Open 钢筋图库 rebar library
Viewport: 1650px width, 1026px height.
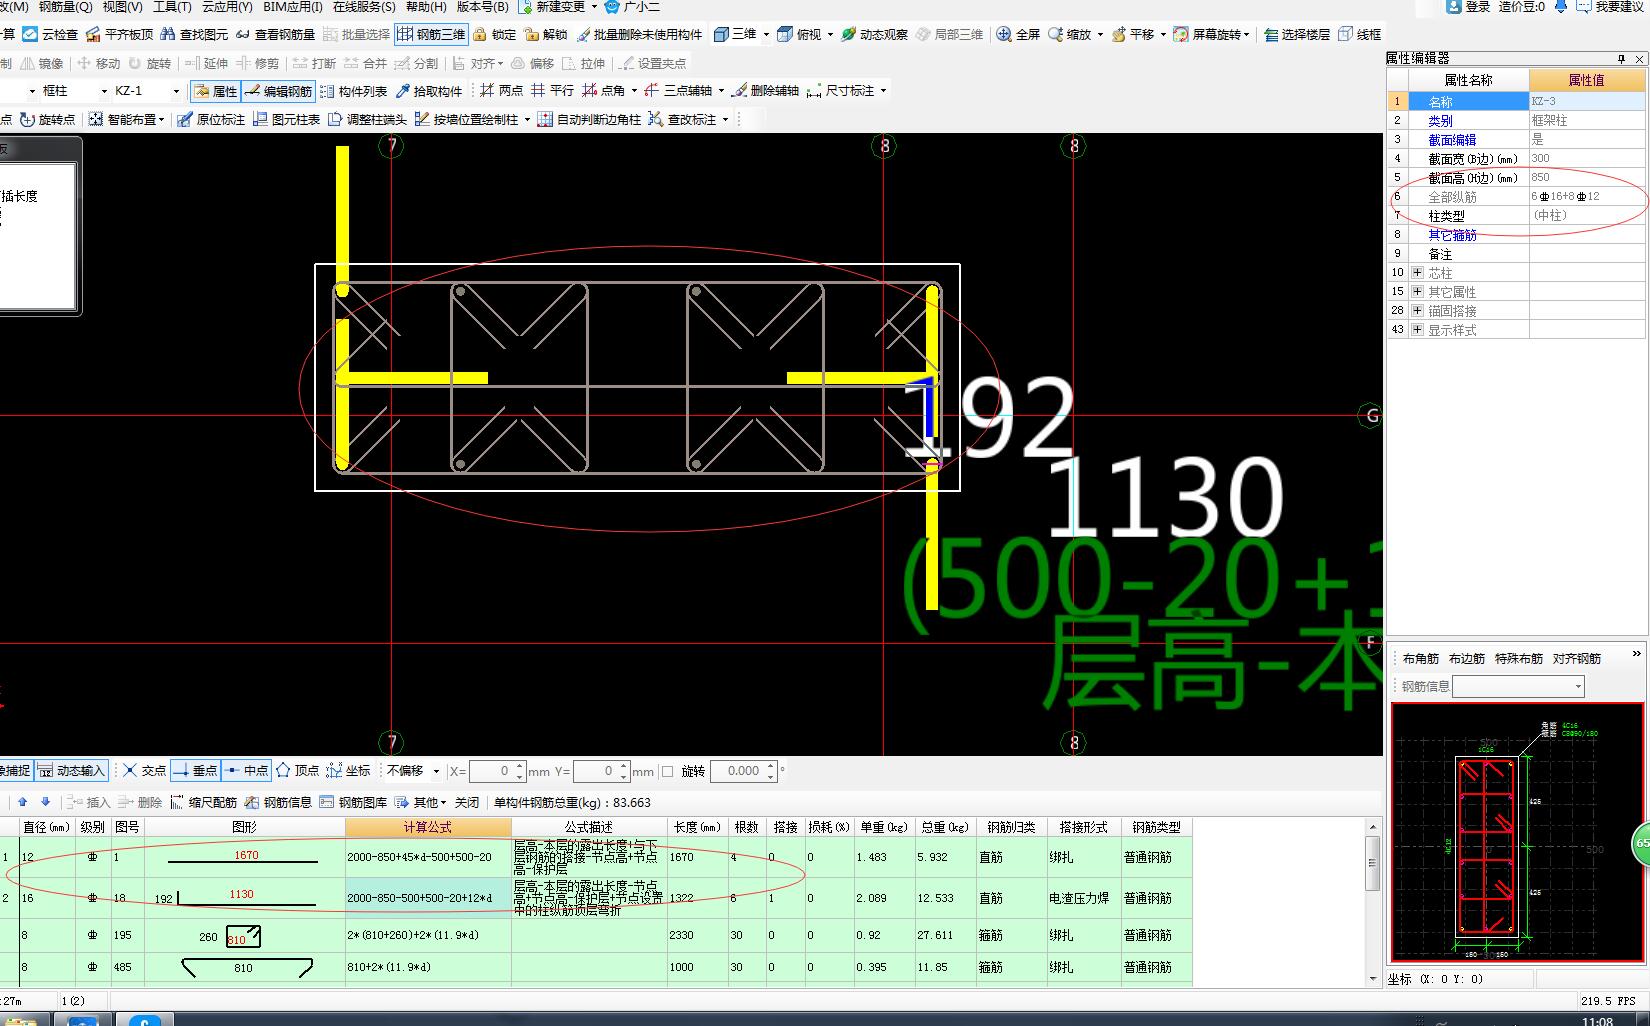tap(354, 802)
